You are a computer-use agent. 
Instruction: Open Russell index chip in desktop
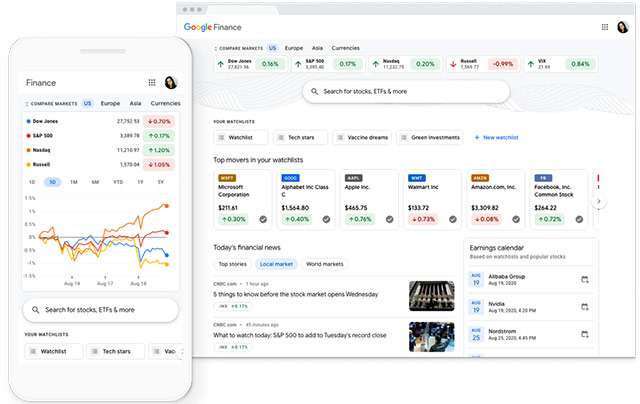(x=482, y=64)
